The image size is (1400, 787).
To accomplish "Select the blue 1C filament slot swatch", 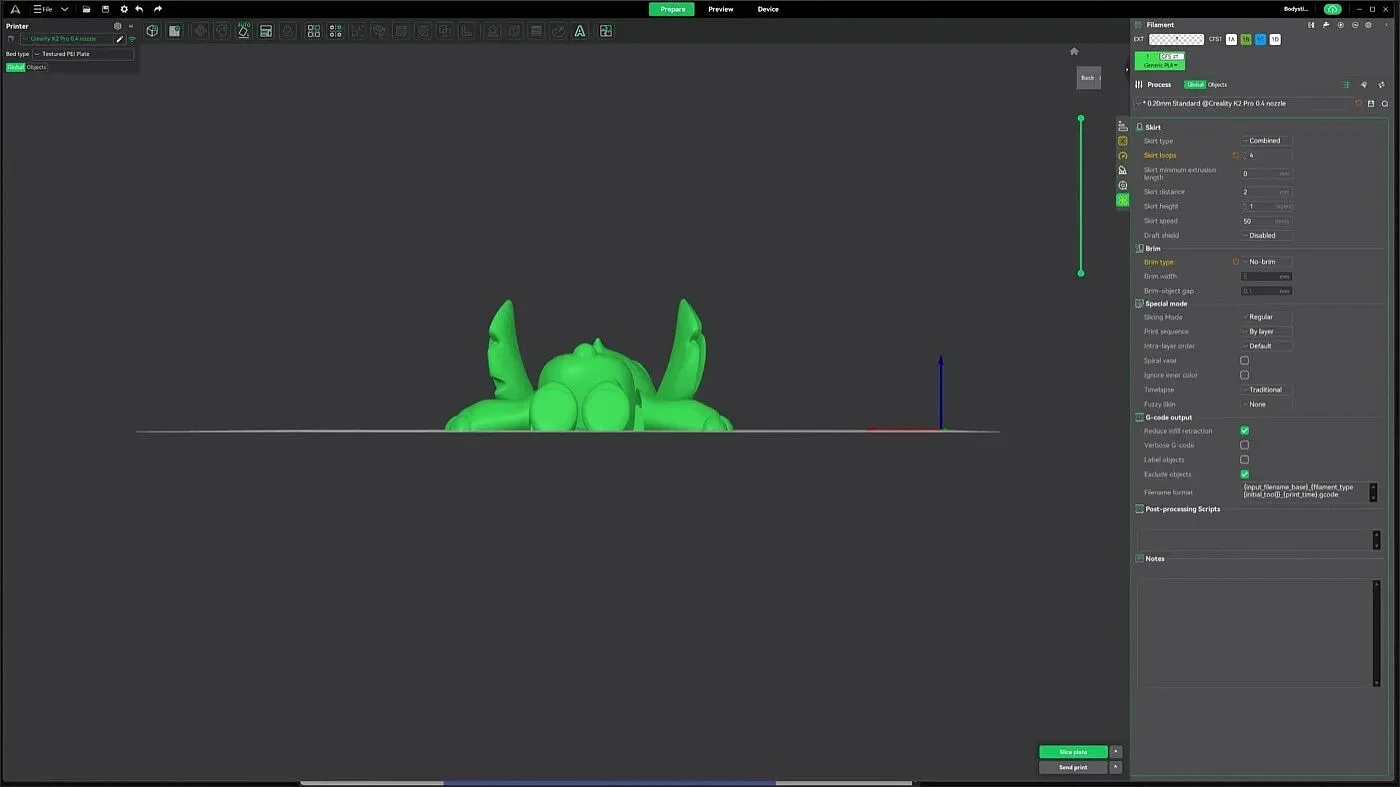I will tap(1260, 40).
